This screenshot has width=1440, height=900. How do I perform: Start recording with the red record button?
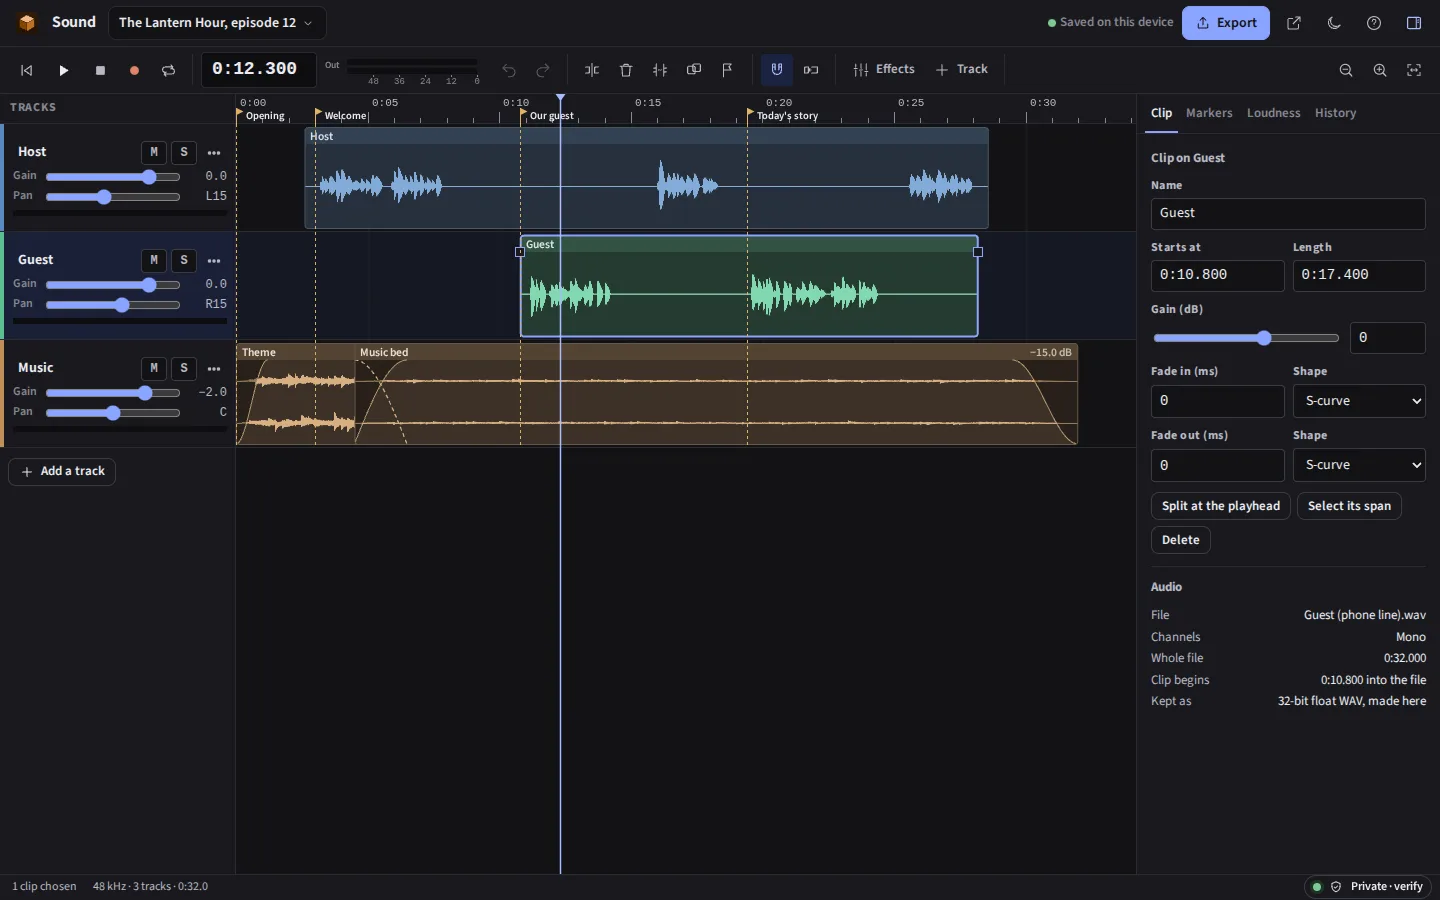[x=134, y=70]
